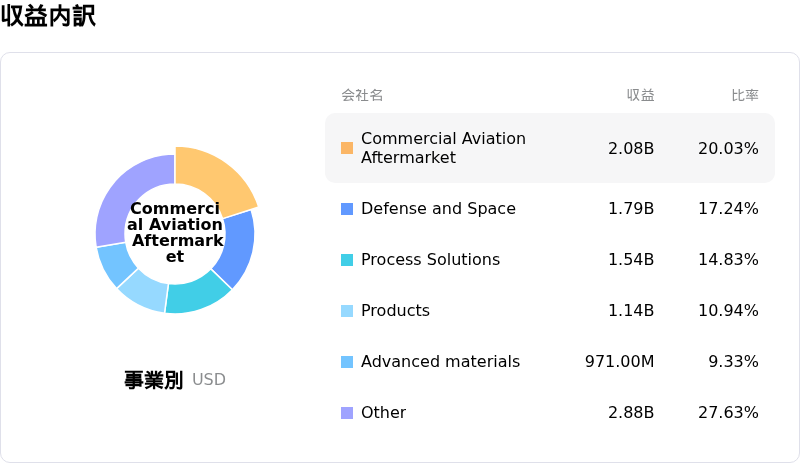Click the Advanced materials legend swatch
800x463 pixels.
click(347, 362)
